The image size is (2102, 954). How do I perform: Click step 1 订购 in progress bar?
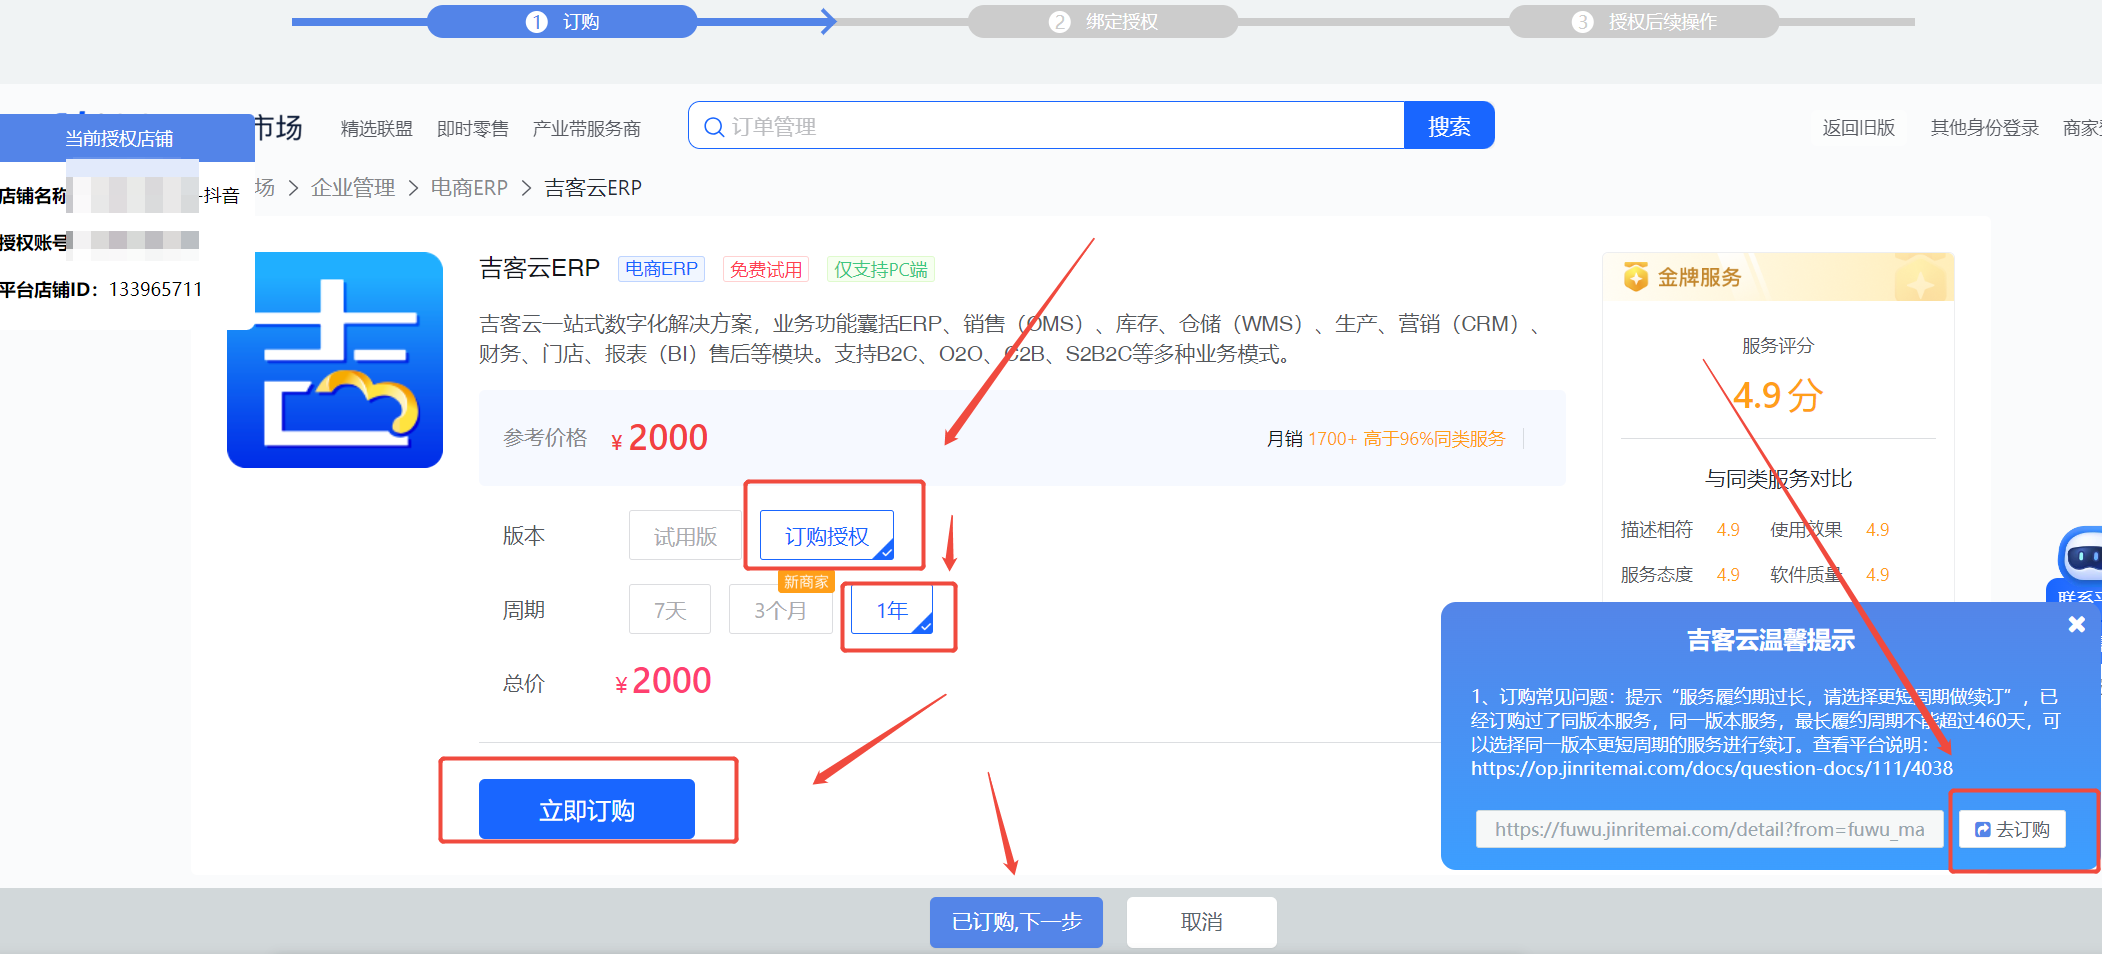(x=562, y=22)
